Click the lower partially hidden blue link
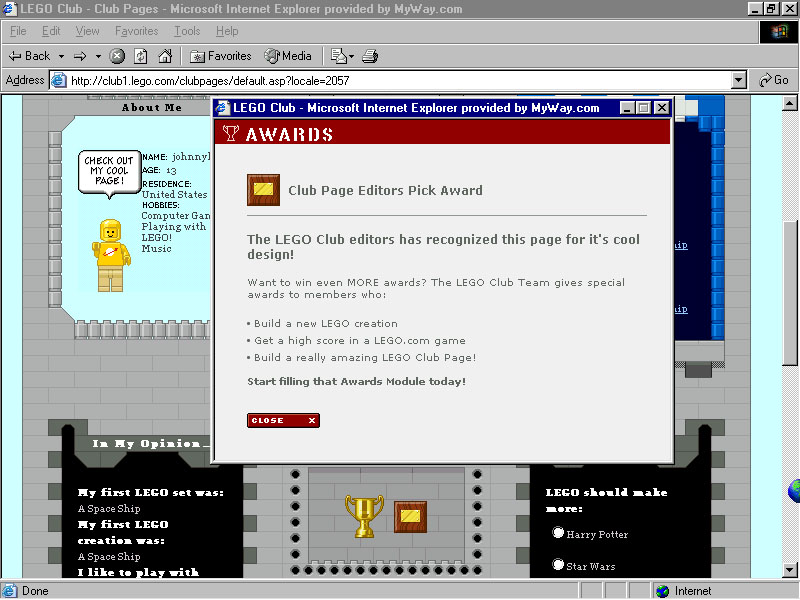The image size is (800, 600). click(x=681, y=309)
